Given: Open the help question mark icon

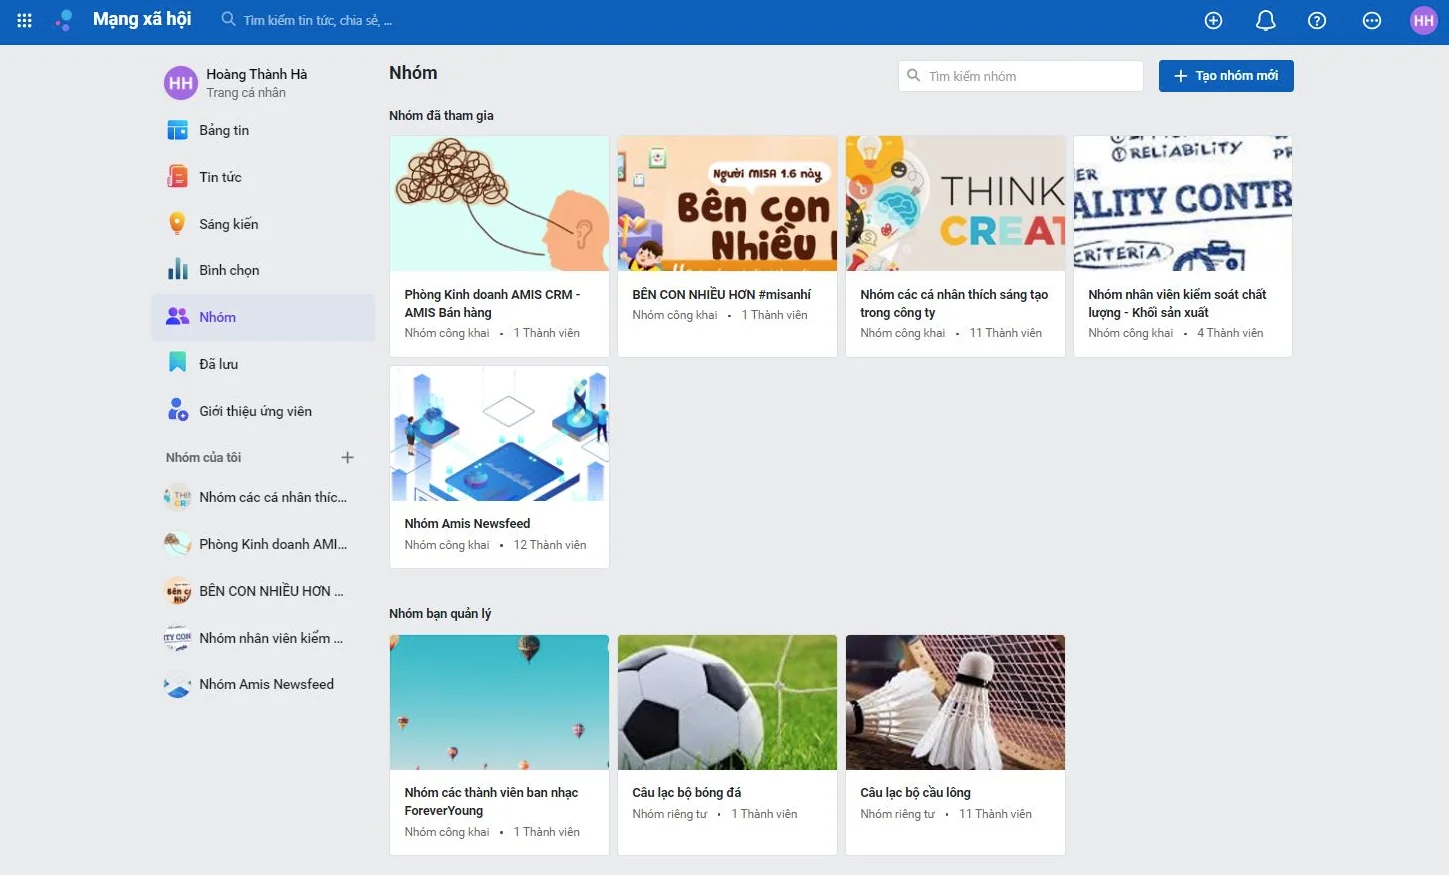Looking at the screenshot, I should click(x=1317, y=20).
